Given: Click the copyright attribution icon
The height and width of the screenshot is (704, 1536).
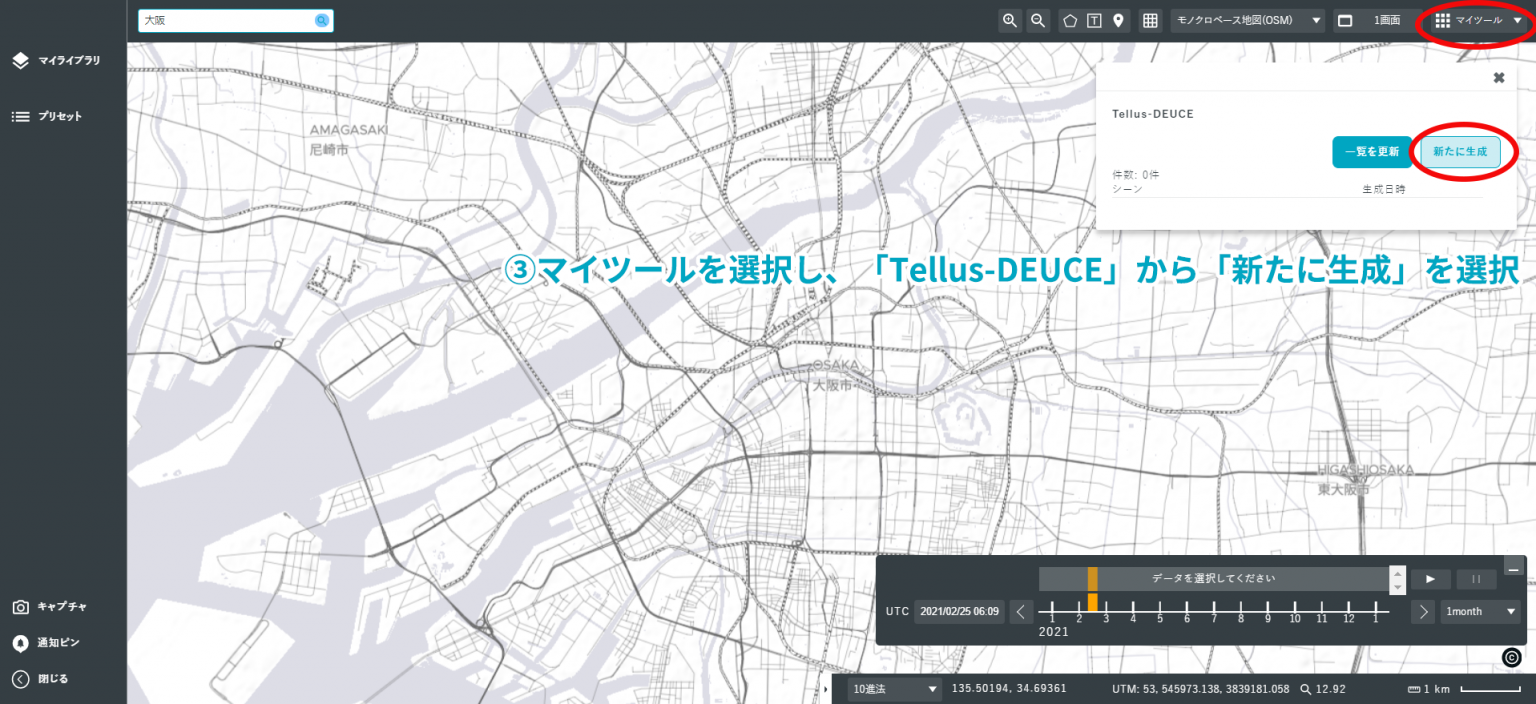Looking at the screenshot, I should pos(1512,657).
